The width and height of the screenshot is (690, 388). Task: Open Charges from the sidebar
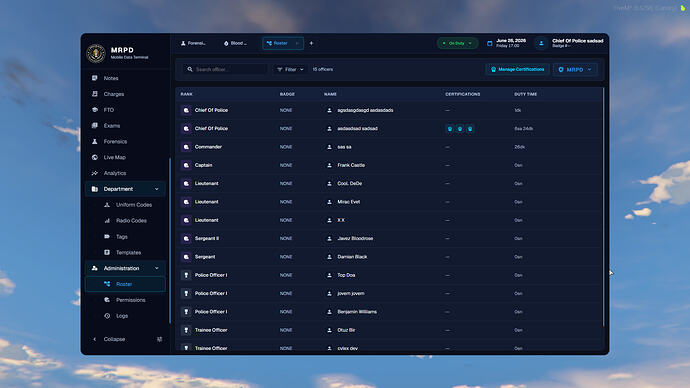(x=113, y=94)
